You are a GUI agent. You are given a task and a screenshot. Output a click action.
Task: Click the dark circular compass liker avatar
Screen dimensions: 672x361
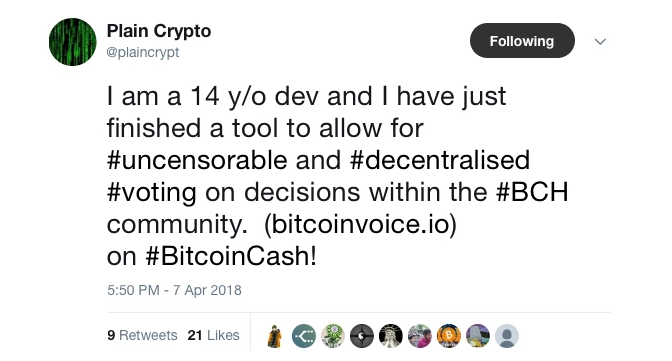tap(362, 336)
